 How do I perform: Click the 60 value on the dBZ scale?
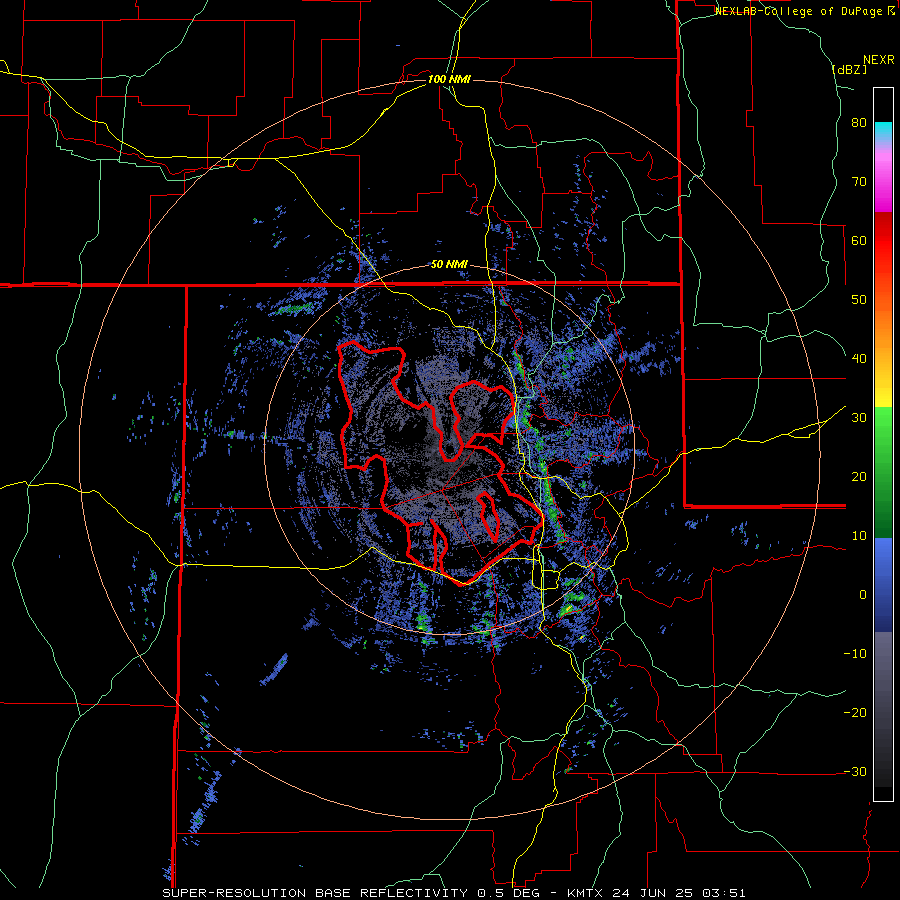[x=859, y=240]
